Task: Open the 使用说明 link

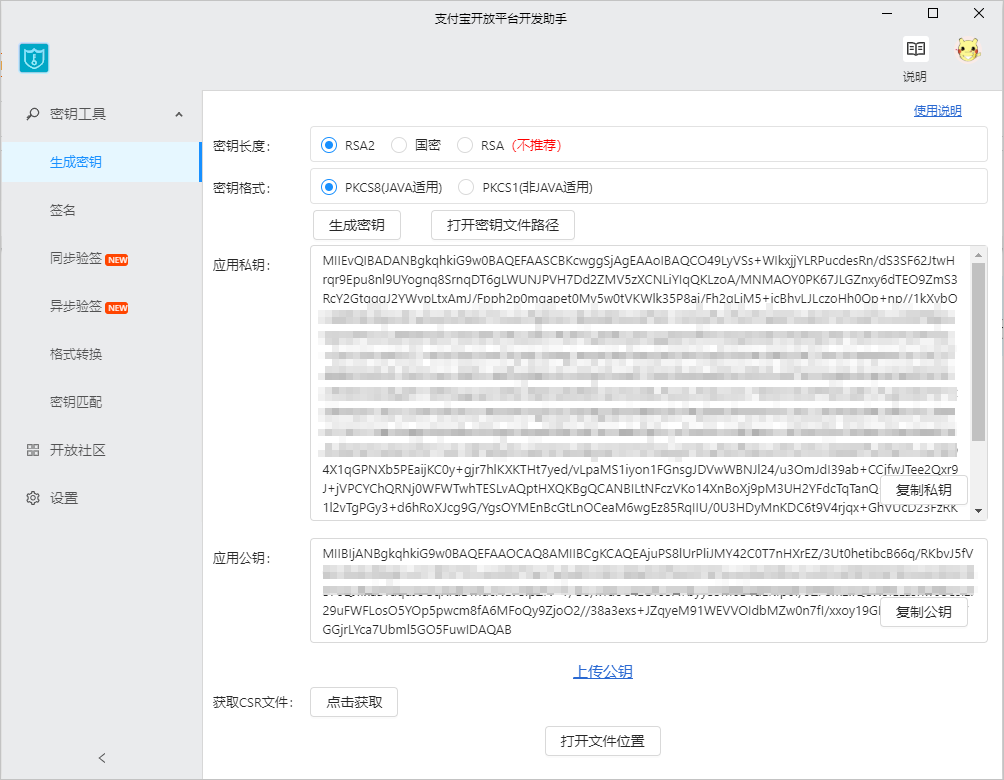Action: pos(937,111)
